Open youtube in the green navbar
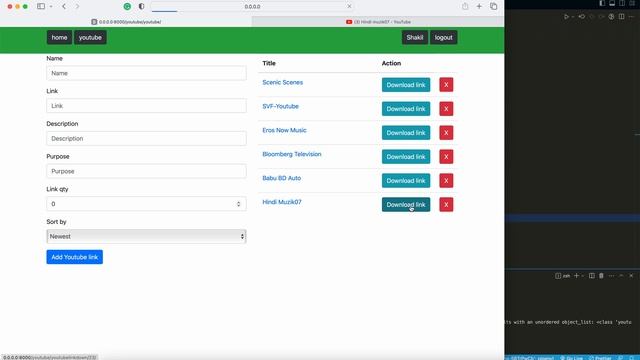Screen dimensions: 640x360 (90, 37)
